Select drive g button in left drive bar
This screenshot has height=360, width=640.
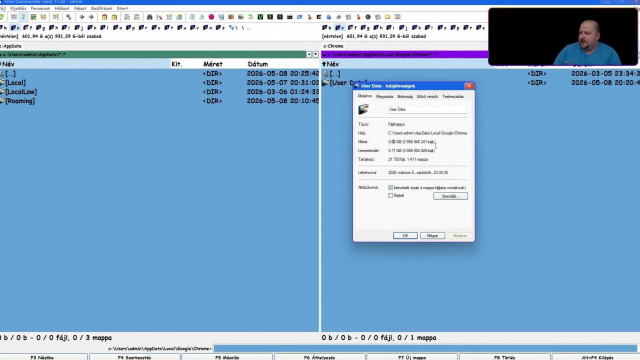coord(40,28)
